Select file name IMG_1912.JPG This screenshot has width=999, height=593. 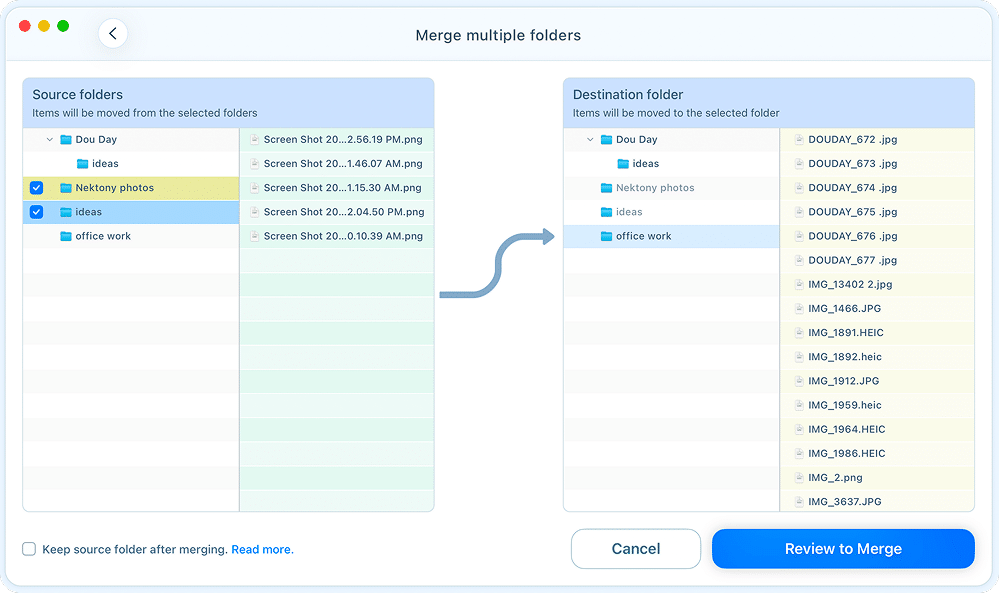coord(844,382)
